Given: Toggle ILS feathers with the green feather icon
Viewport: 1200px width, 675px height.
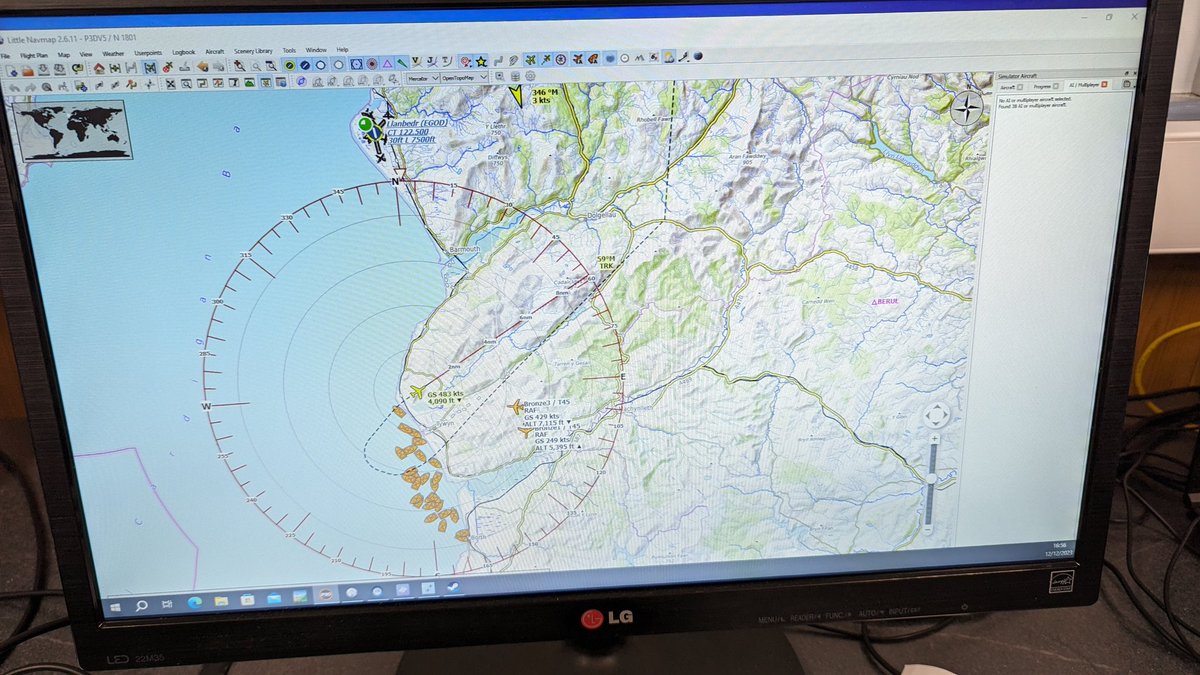Looking at the screenshot, I should coord(402,64).
